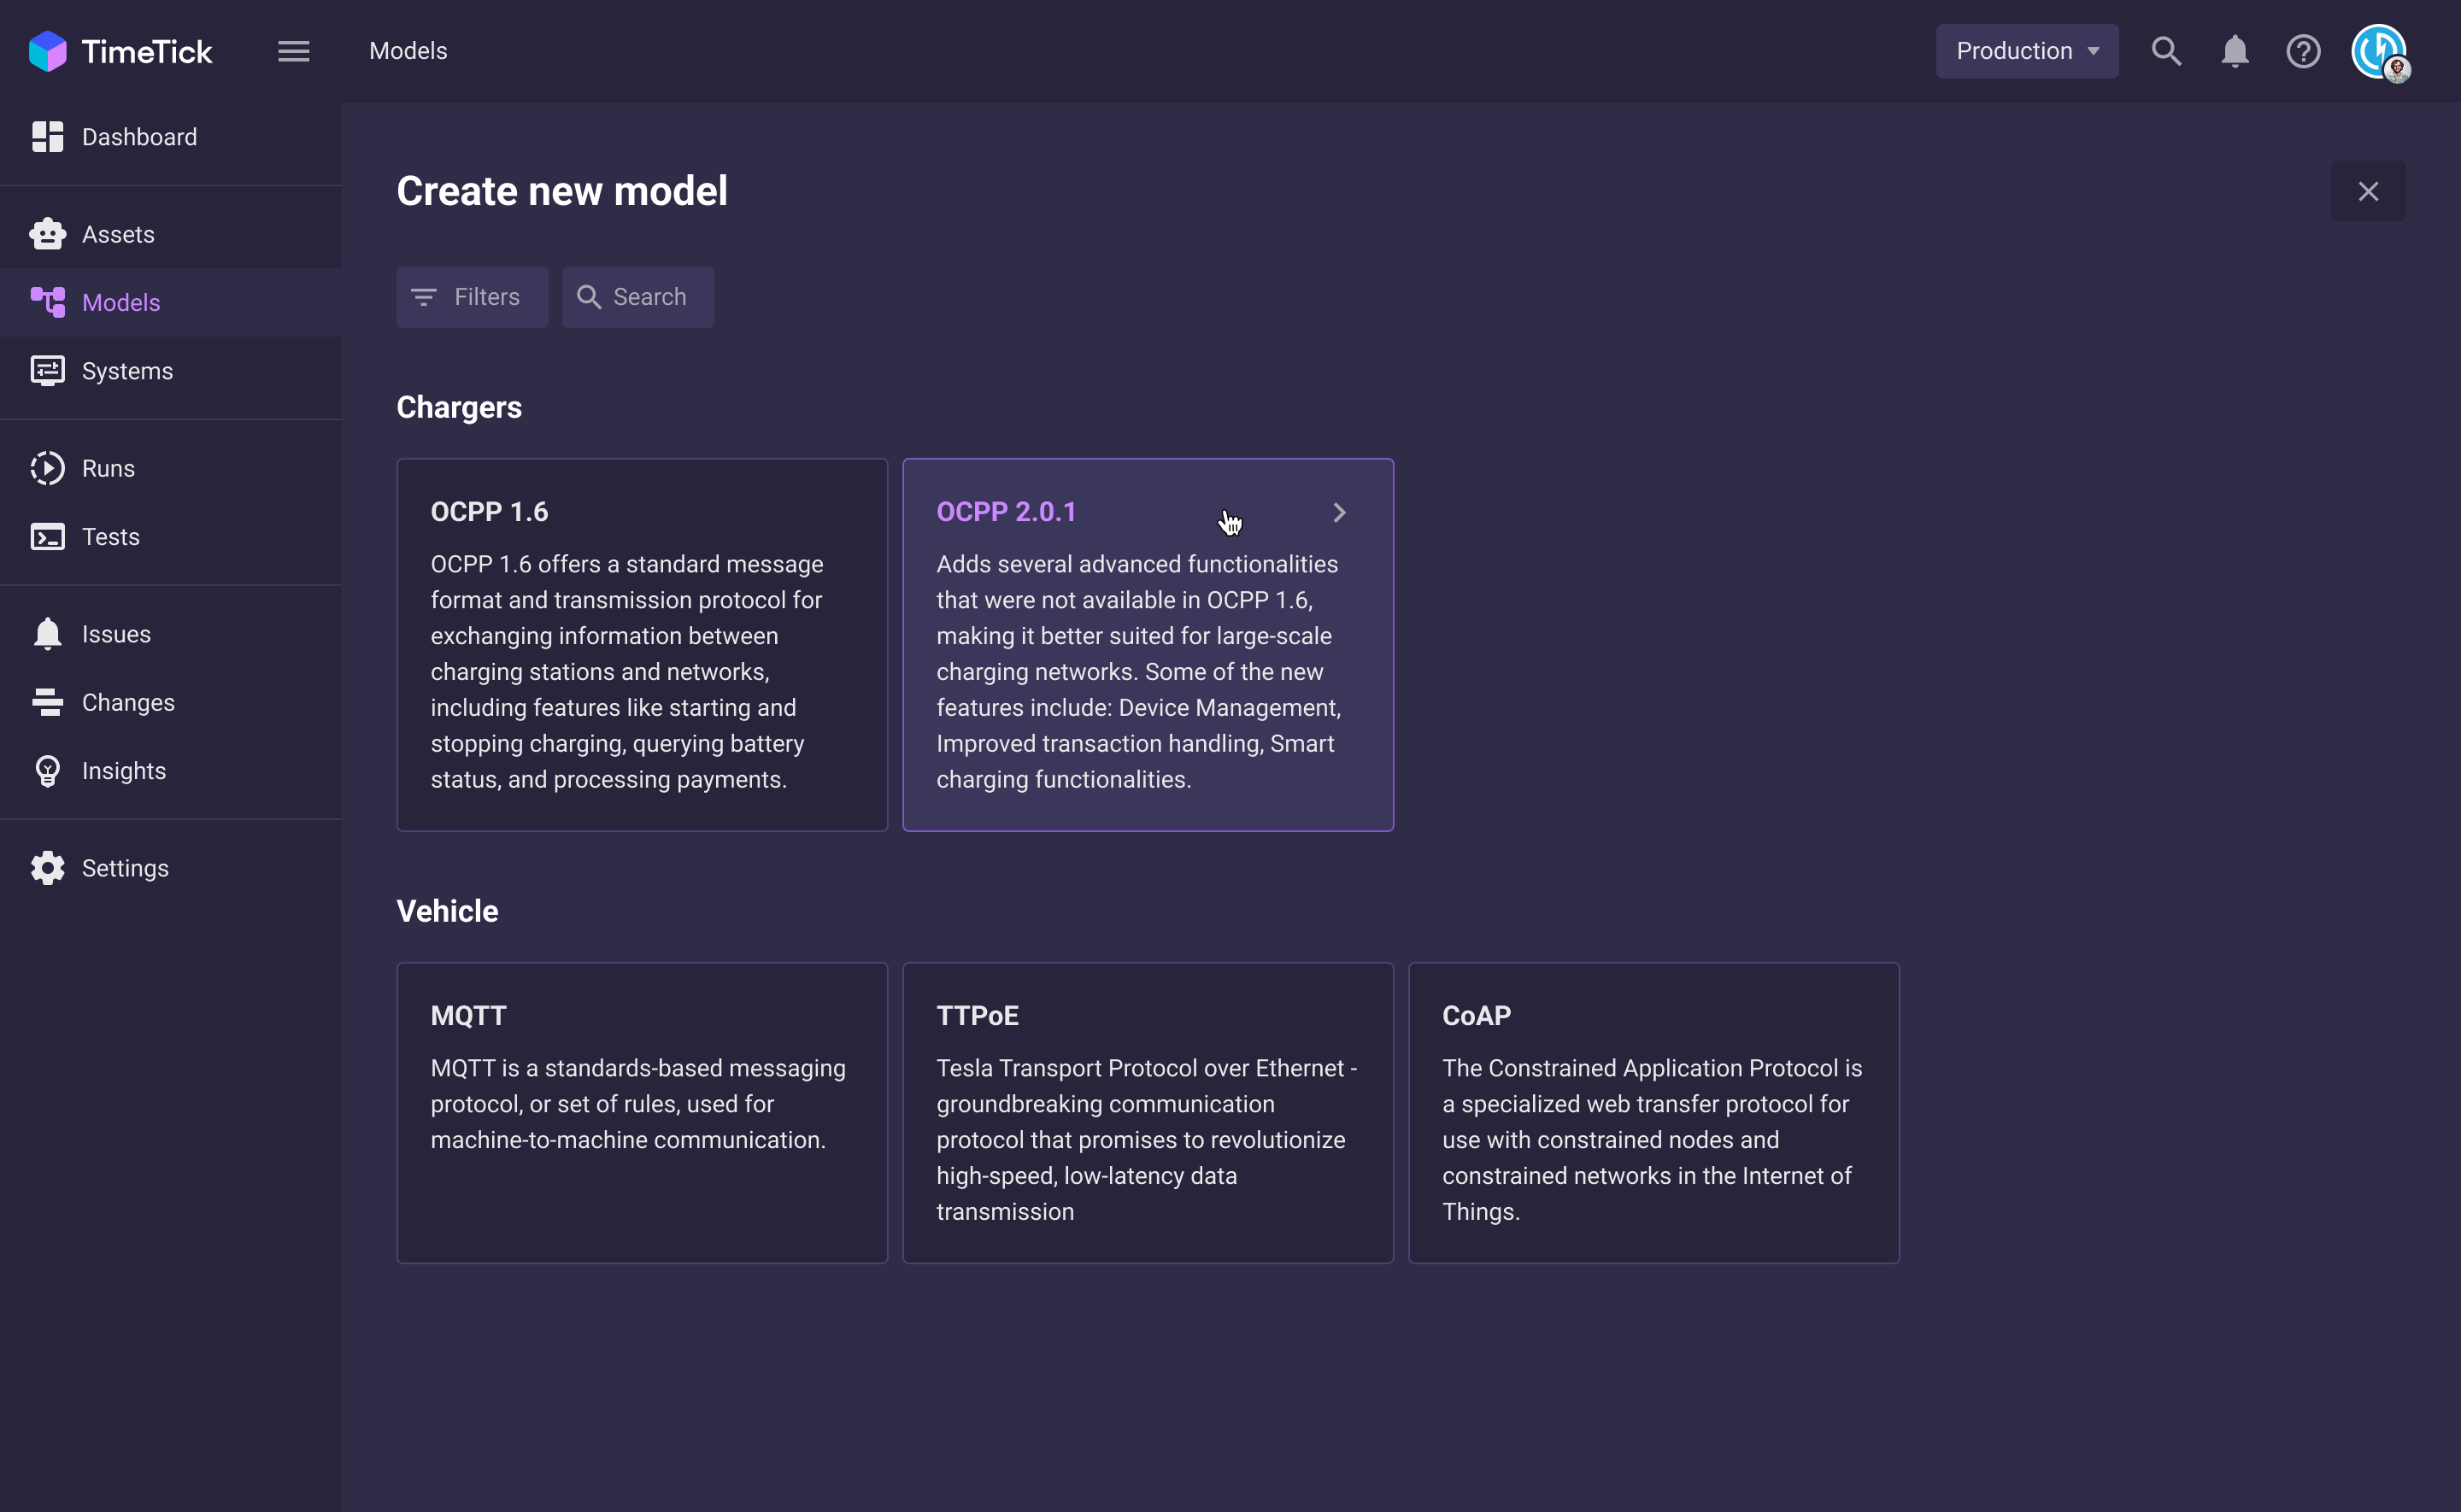Open the user profile avatar

pos(2379,51)
